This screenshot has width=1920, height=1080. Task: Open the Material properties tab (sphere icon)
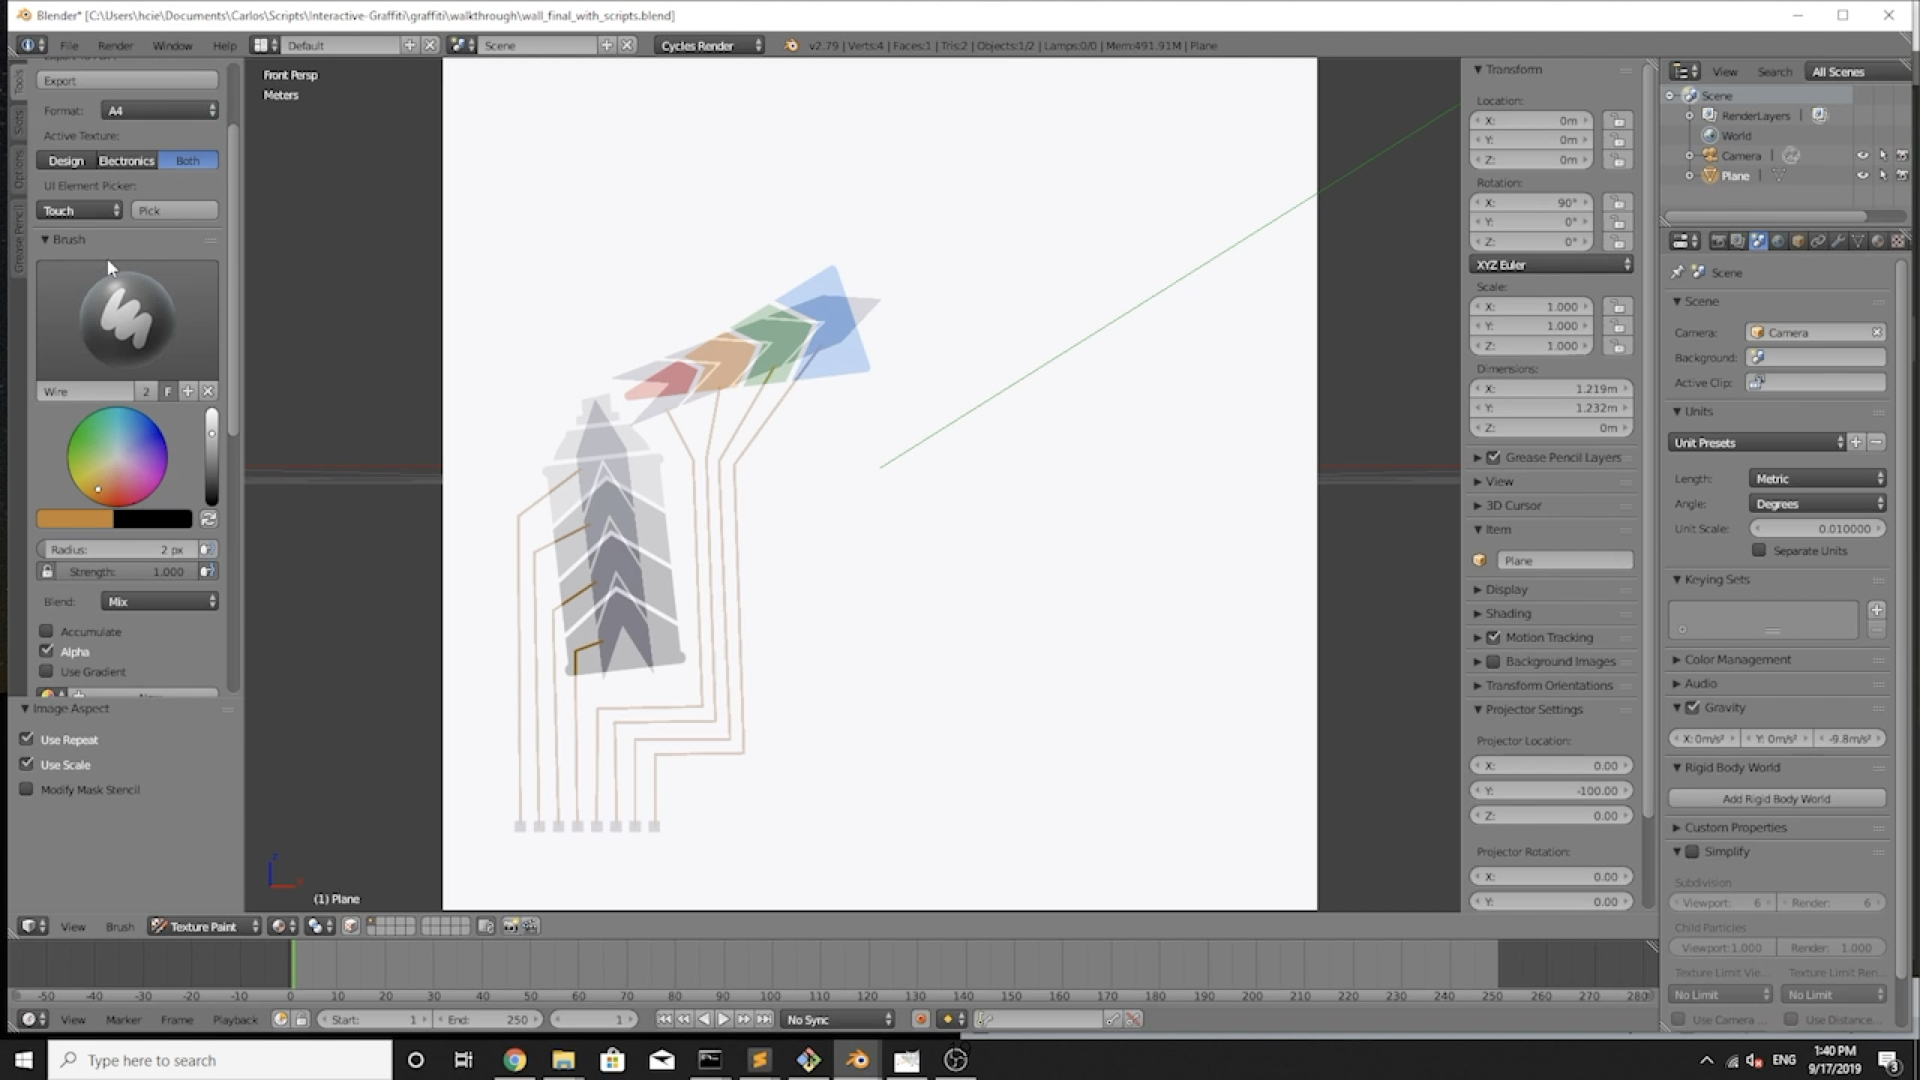click(x=1878, y=241)
